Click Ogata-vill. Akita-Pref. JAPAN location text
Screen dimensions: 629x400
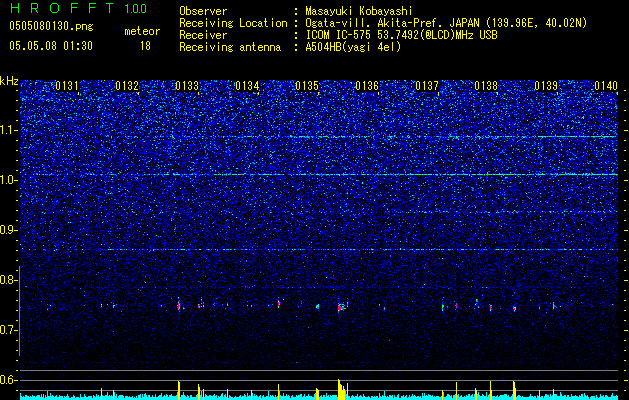[x=446, y=23]
